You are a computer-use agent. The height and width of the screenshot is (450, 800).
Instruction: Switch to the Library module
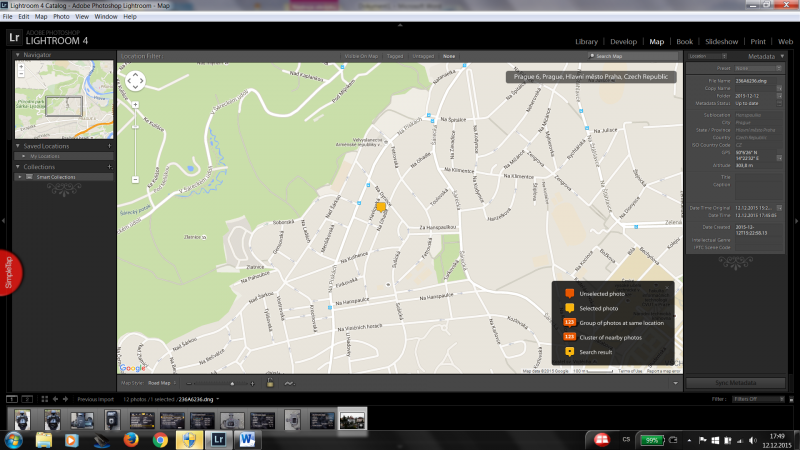point(586,42)
